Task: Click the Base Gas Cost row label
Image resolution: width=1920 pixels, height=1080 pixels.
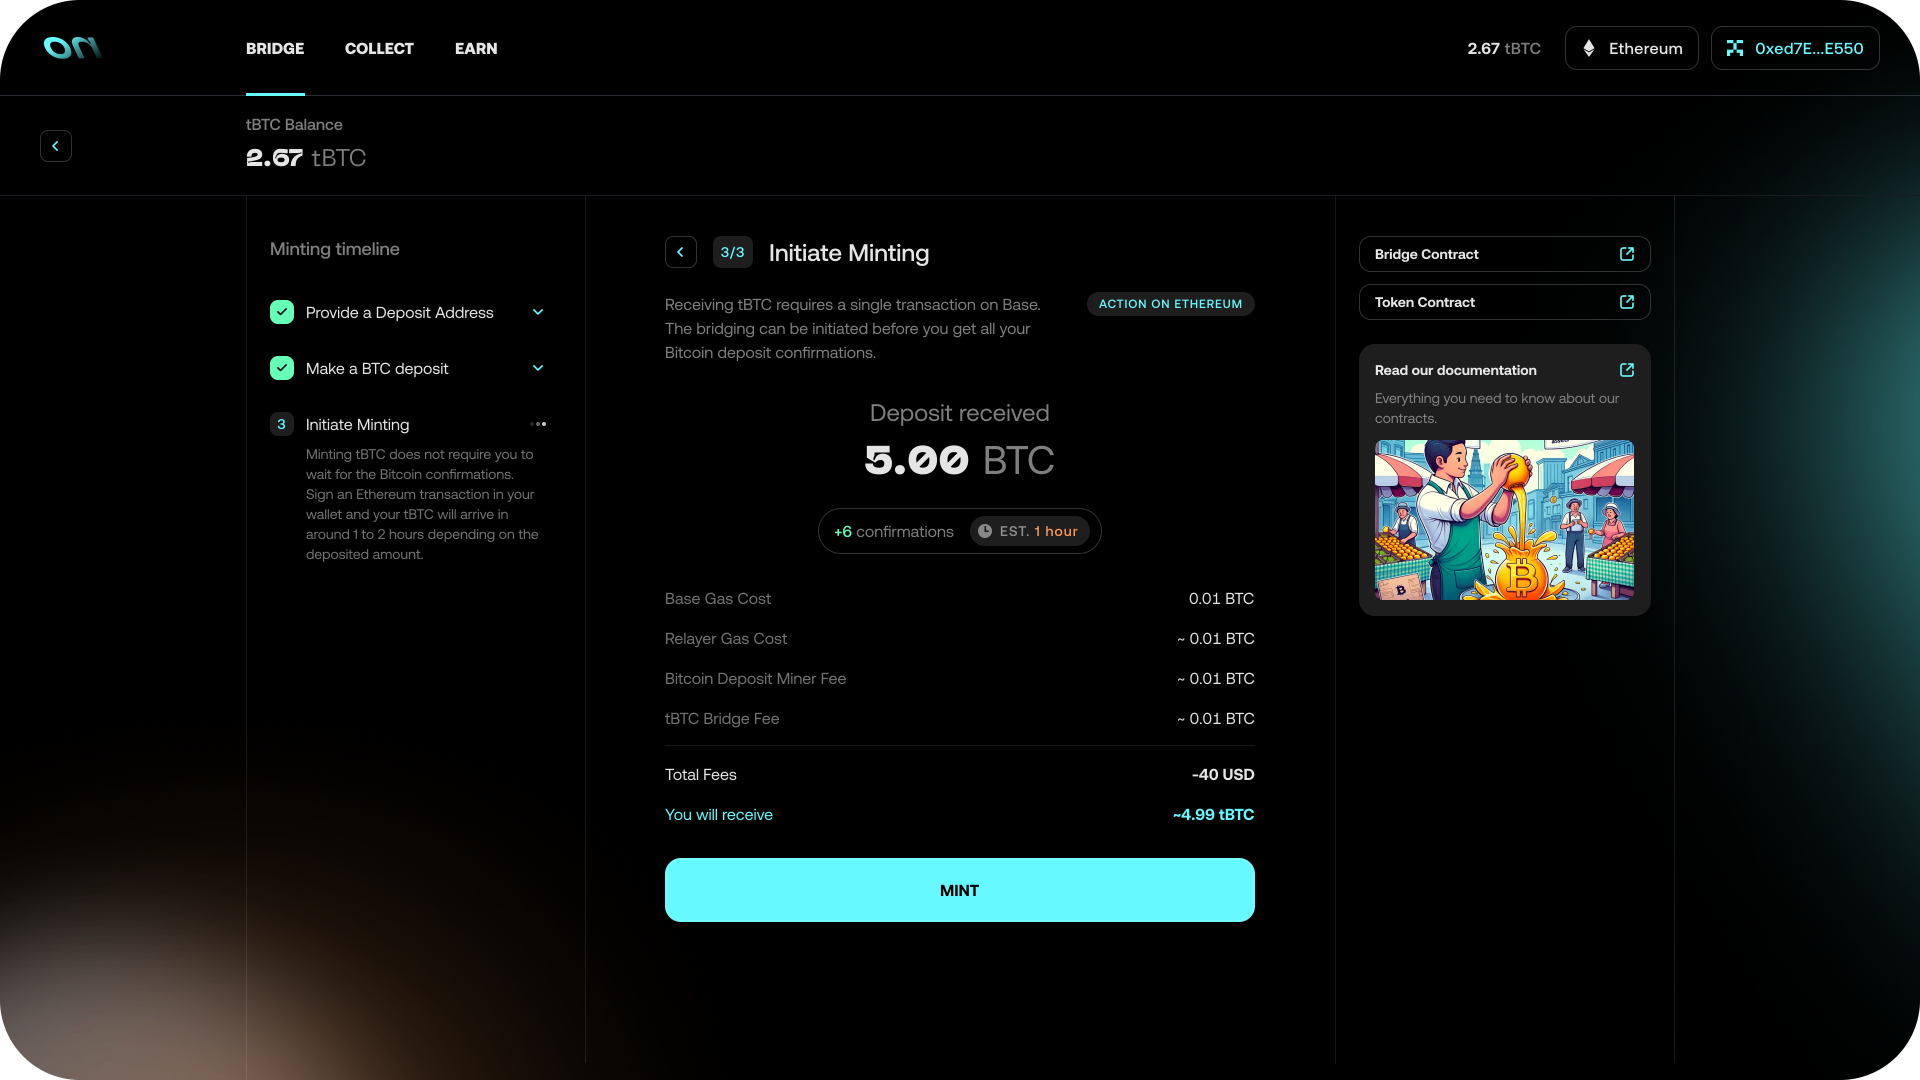Action: (718, 598)
